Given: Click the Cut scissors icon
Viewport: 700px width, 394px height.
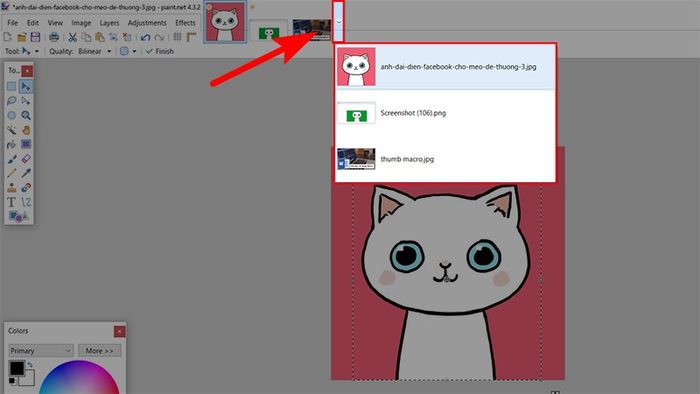Looking at the screenshot, I should tap(72, 37).
